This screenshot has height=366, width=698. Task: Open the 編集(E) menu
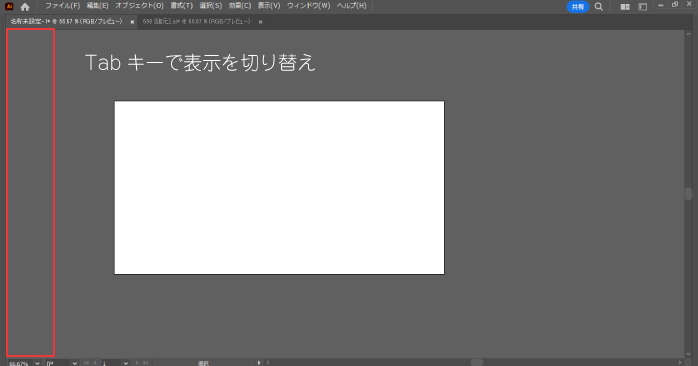coord(97,6)
